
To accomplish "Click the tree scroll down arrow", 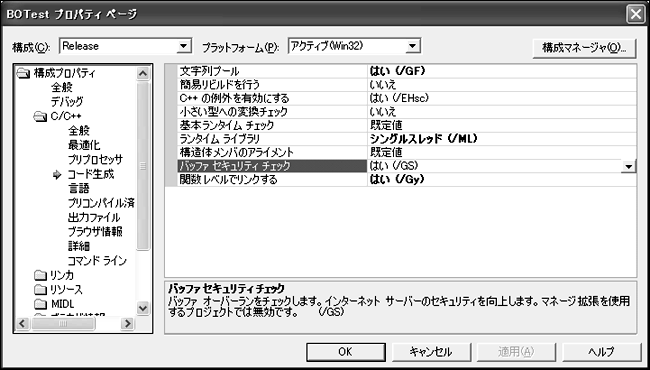I will point(143,307).
